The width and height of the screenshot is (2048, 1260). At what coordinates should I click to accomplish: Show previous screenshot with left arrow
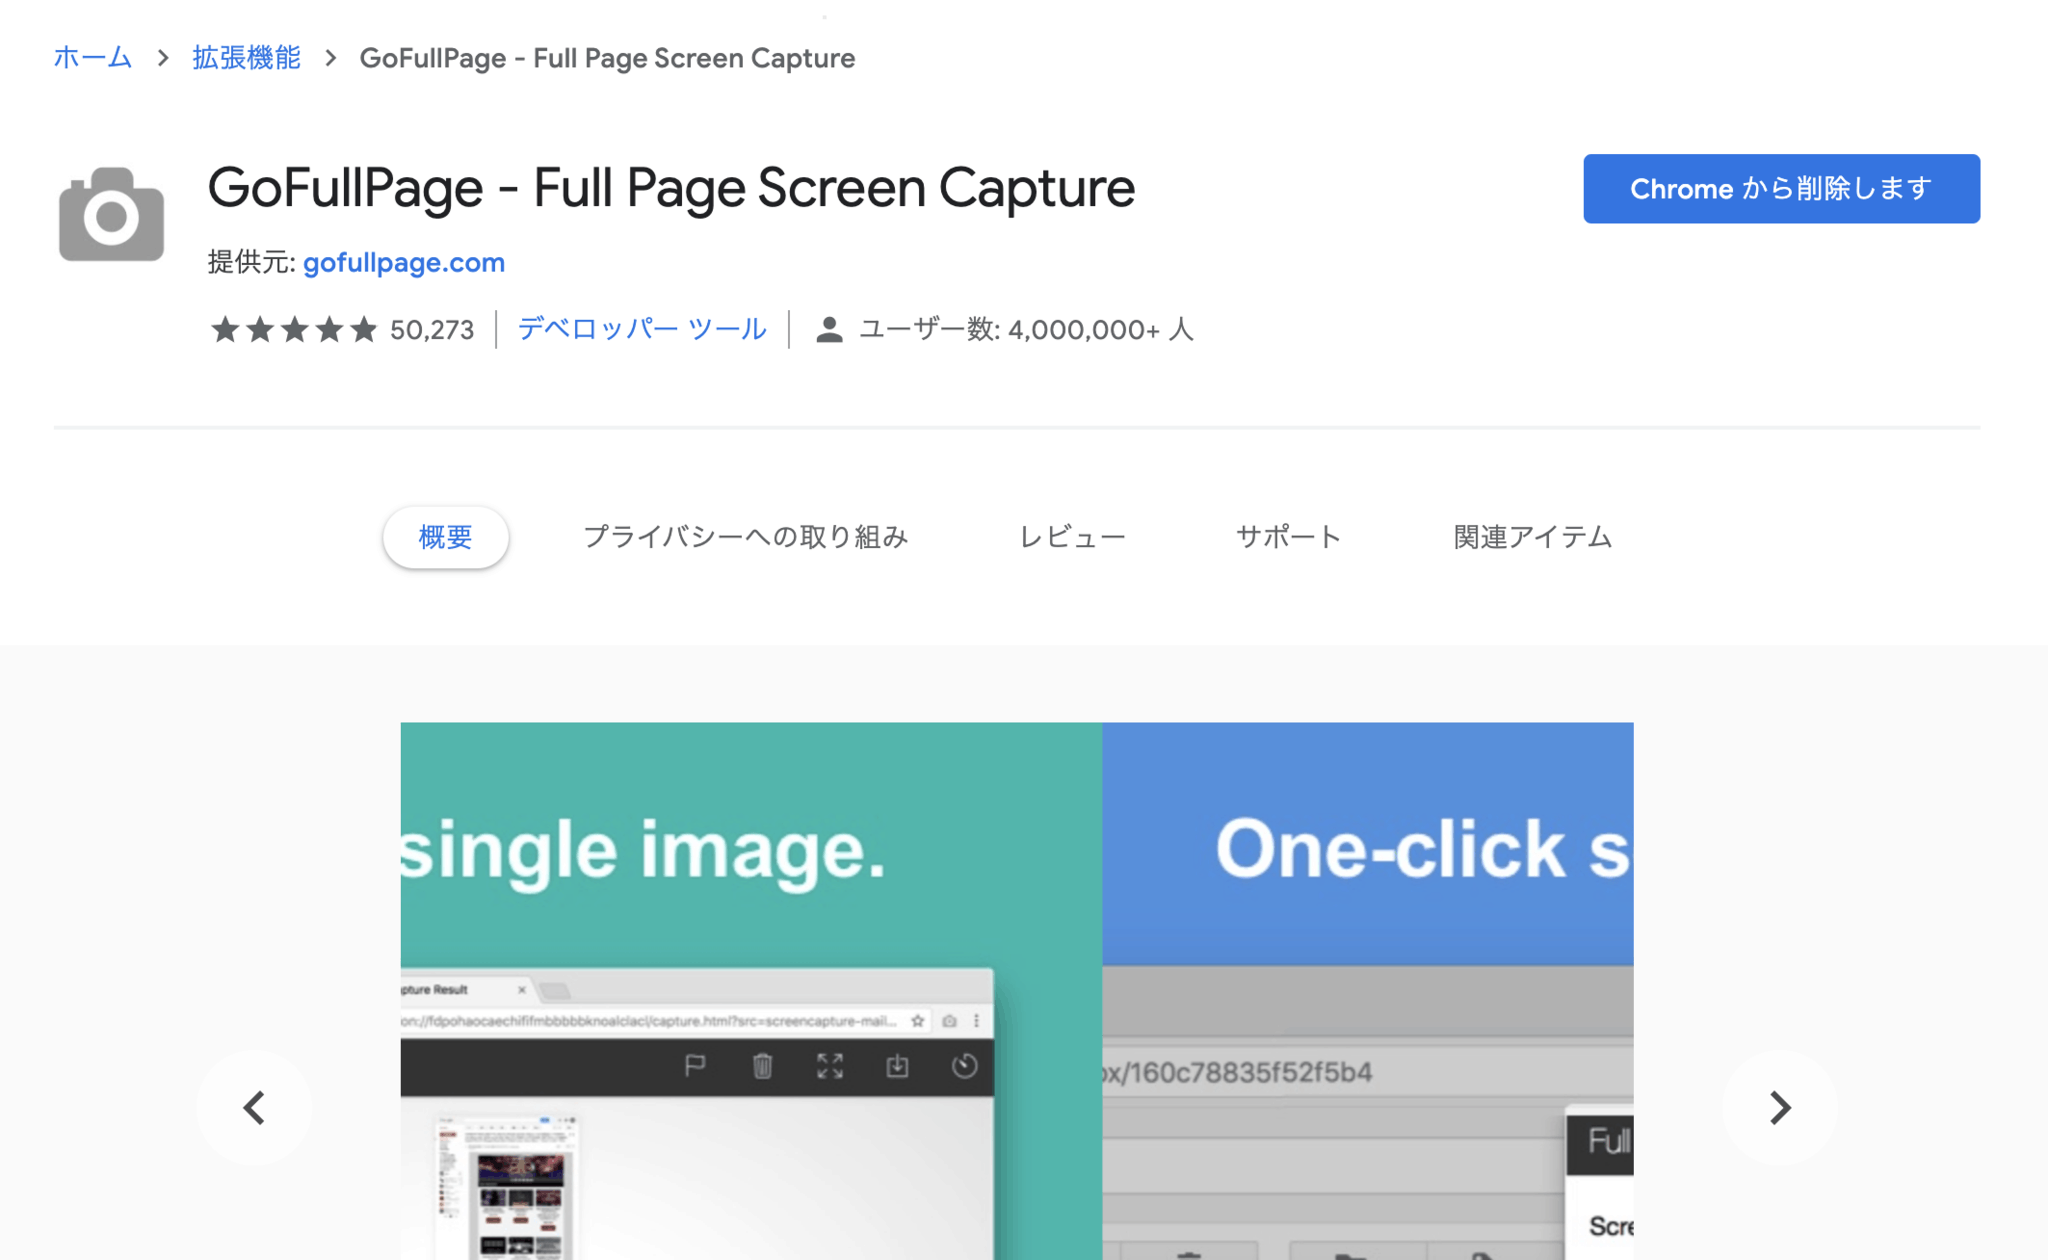tap(254, 1107)
